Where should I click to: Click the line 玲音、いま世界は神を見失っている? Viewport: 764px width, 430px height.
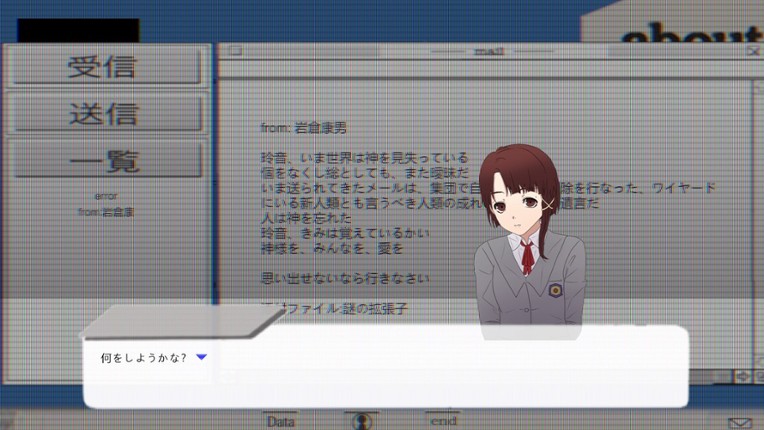[364, 158]
